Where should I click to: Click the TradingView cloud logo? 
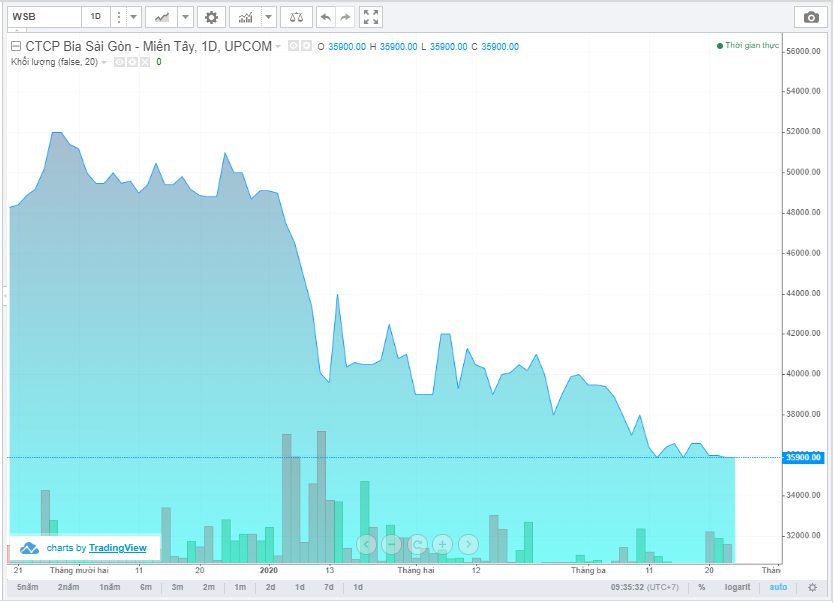[29, 548]
